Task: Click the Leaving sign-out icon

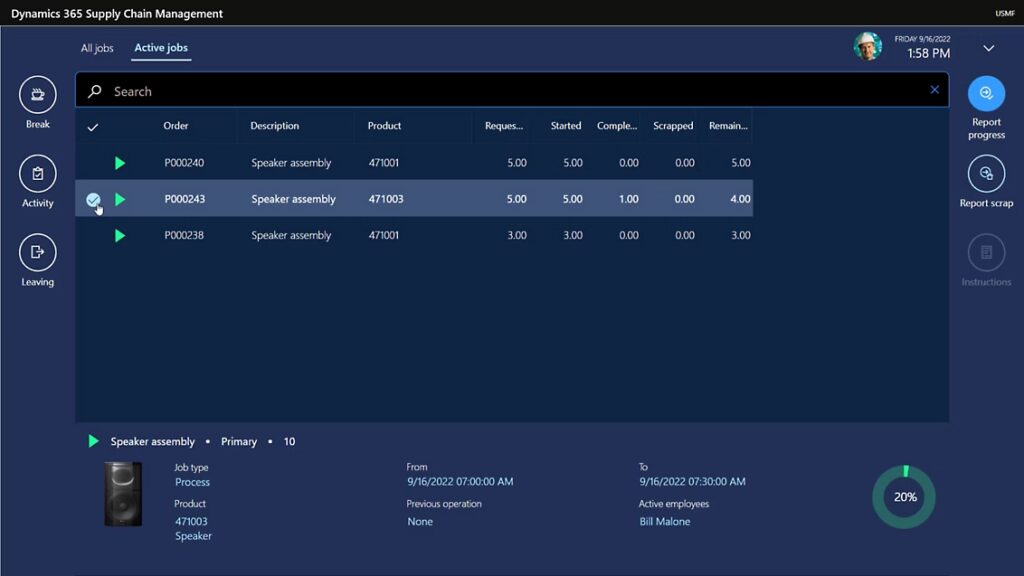Action: [x=38, y=252]
